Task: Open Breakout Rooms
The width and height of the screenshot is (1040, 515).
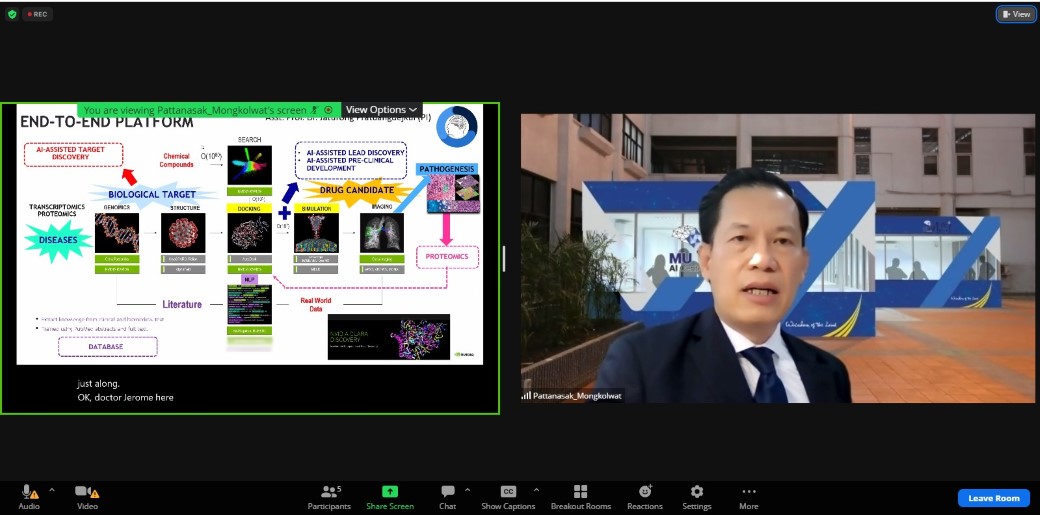Action: [x=580, y=492]
